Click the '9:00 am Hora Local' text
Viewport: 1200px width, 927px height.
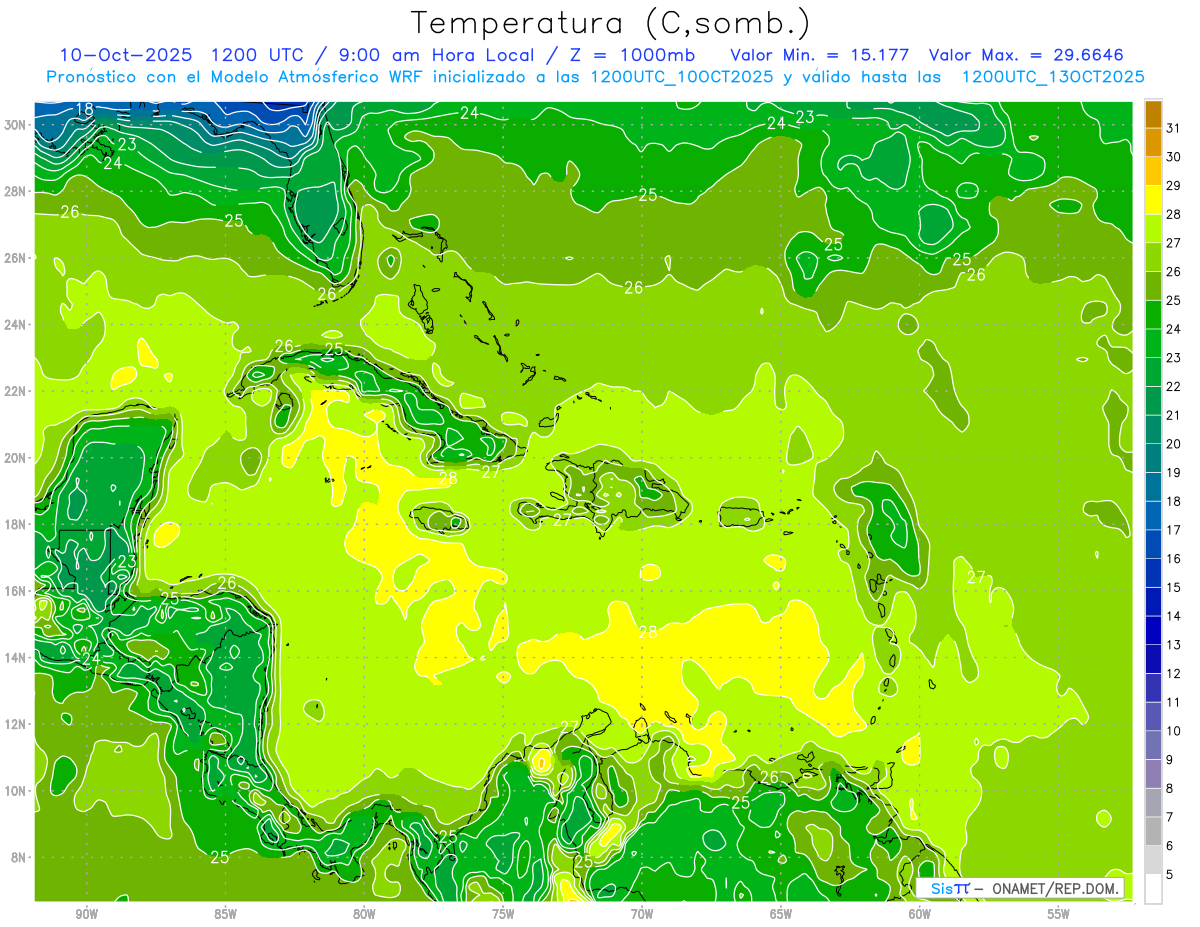(436, 55)
